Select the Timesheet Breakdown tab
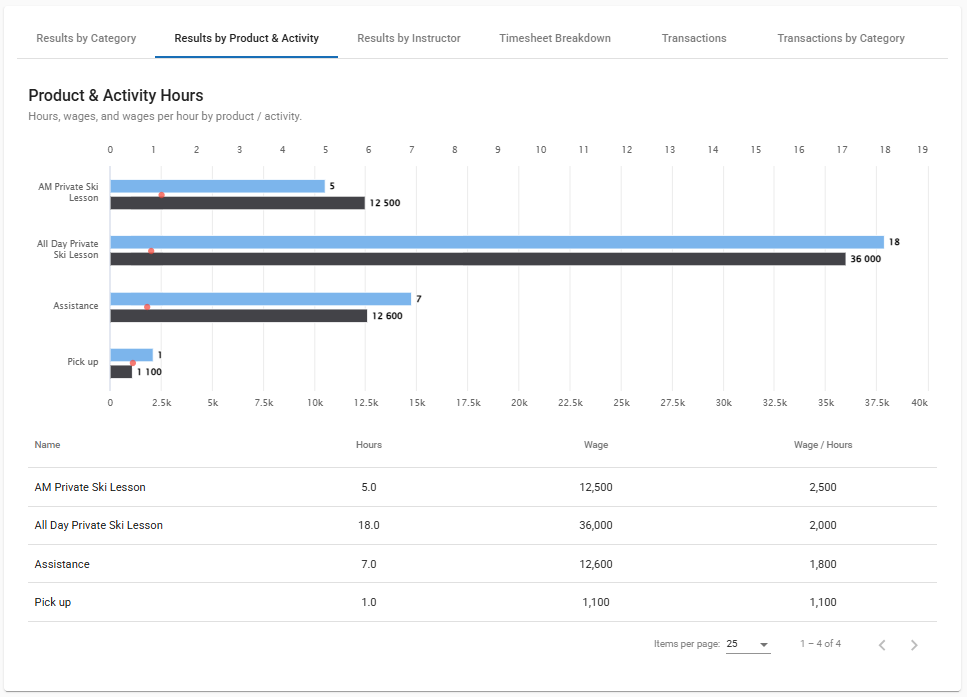The image size is (967, 697). coord(555,38)
